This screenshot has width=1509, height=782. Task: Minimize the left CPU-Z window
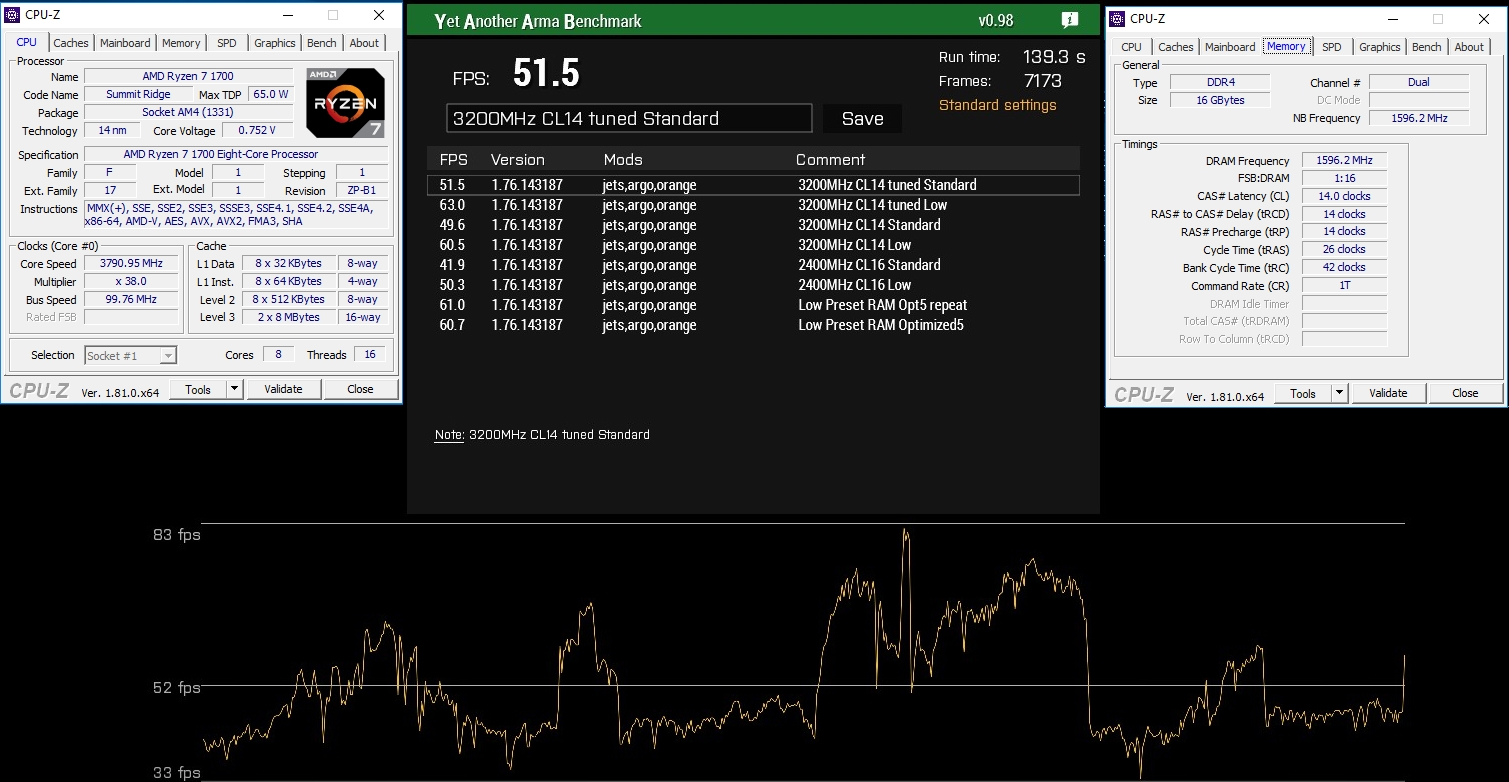[287, 15]
